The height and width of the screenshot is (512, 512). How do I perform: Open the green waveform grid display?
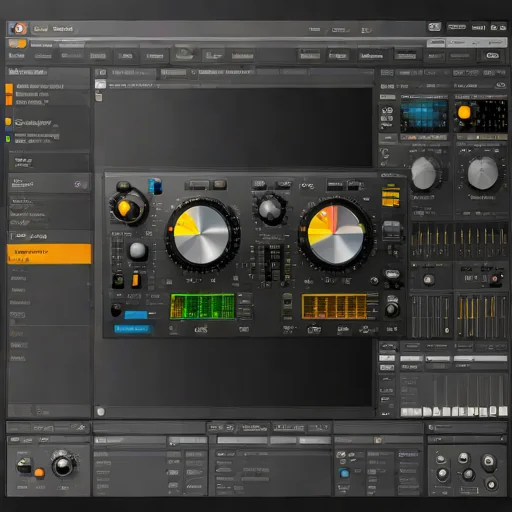(x=202, y=306)
